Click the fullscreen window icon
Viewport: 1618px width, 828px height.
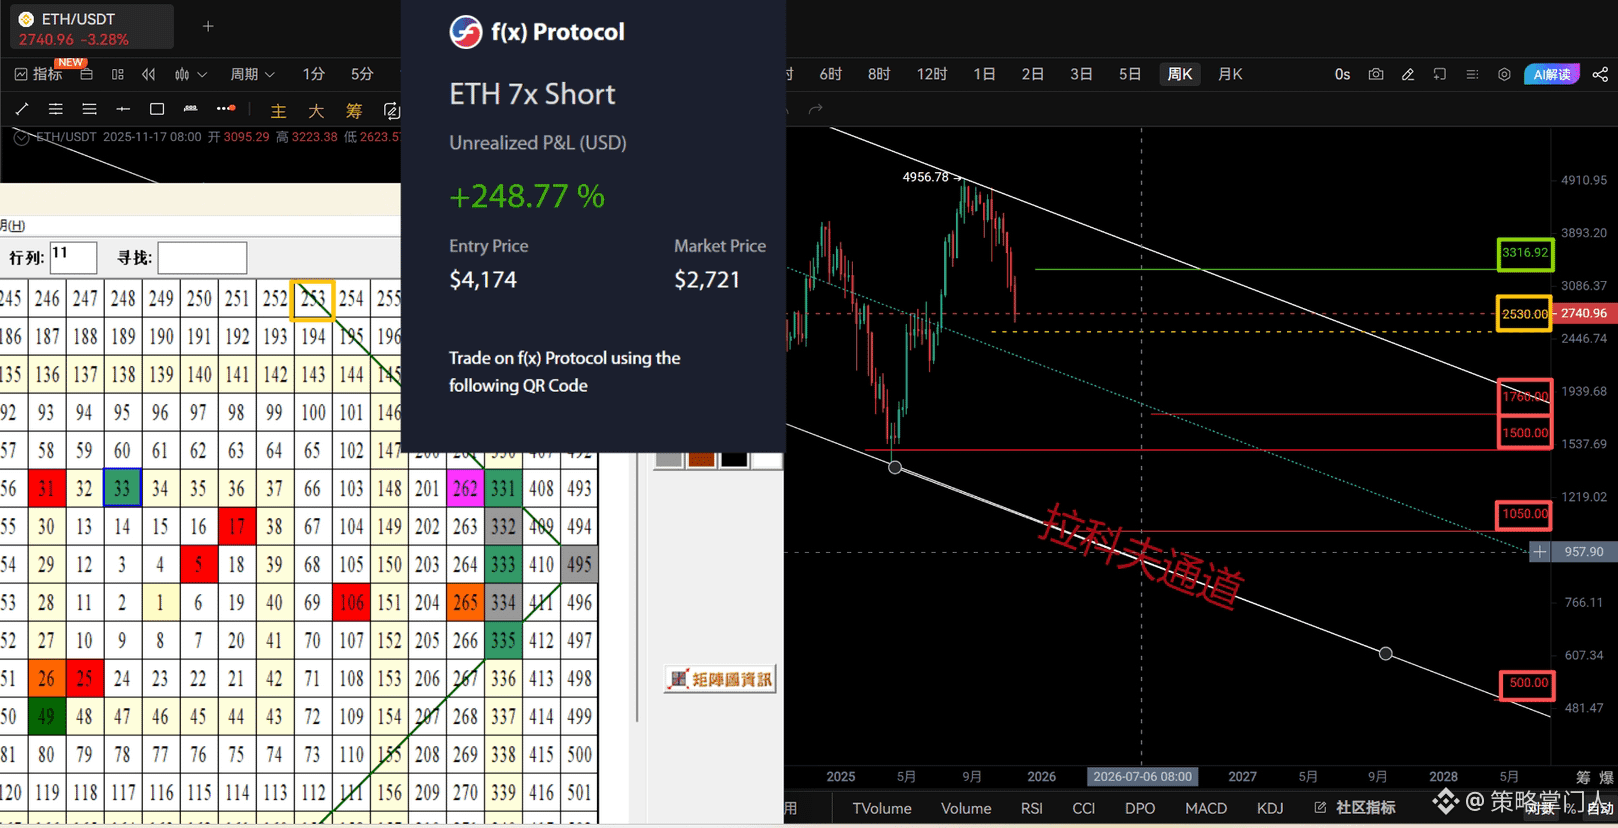(1440, 74)
